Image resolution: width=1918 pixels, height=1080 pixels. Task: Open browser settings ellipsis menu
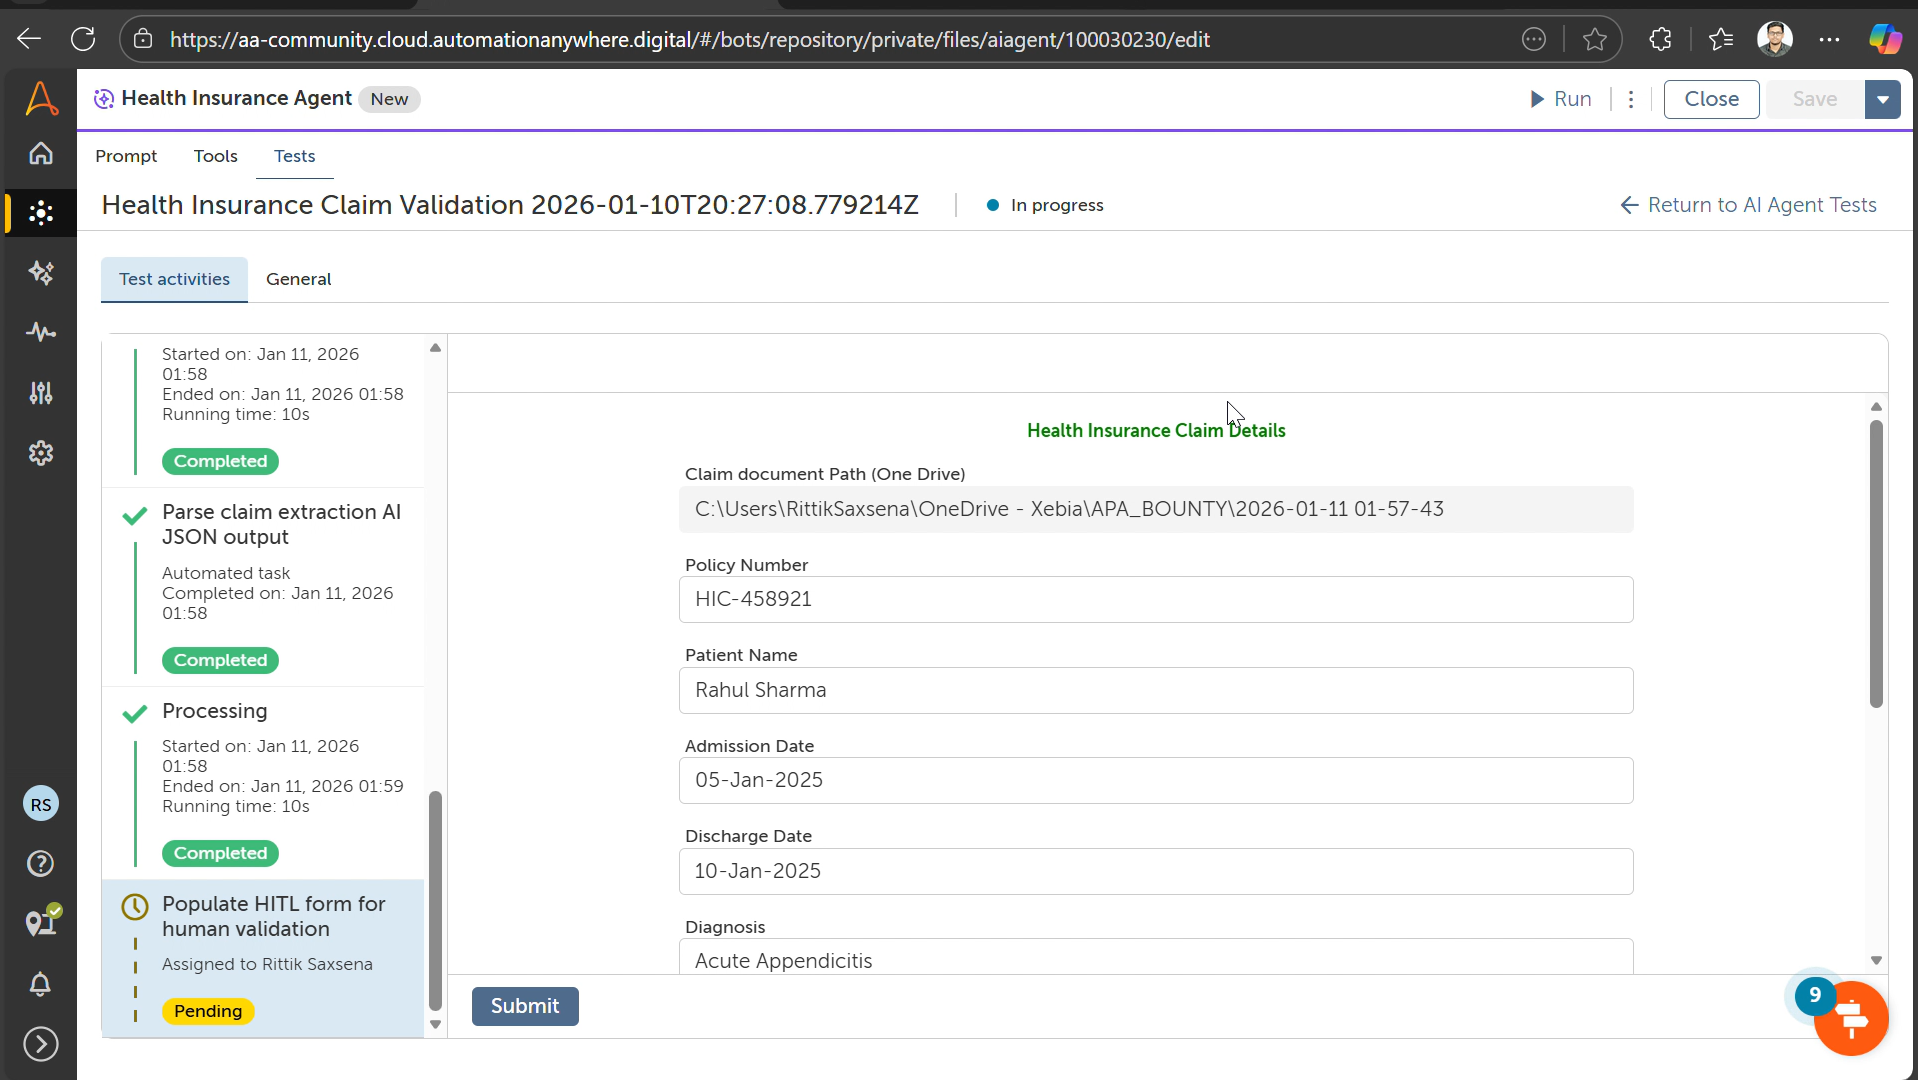point(1829,39)
